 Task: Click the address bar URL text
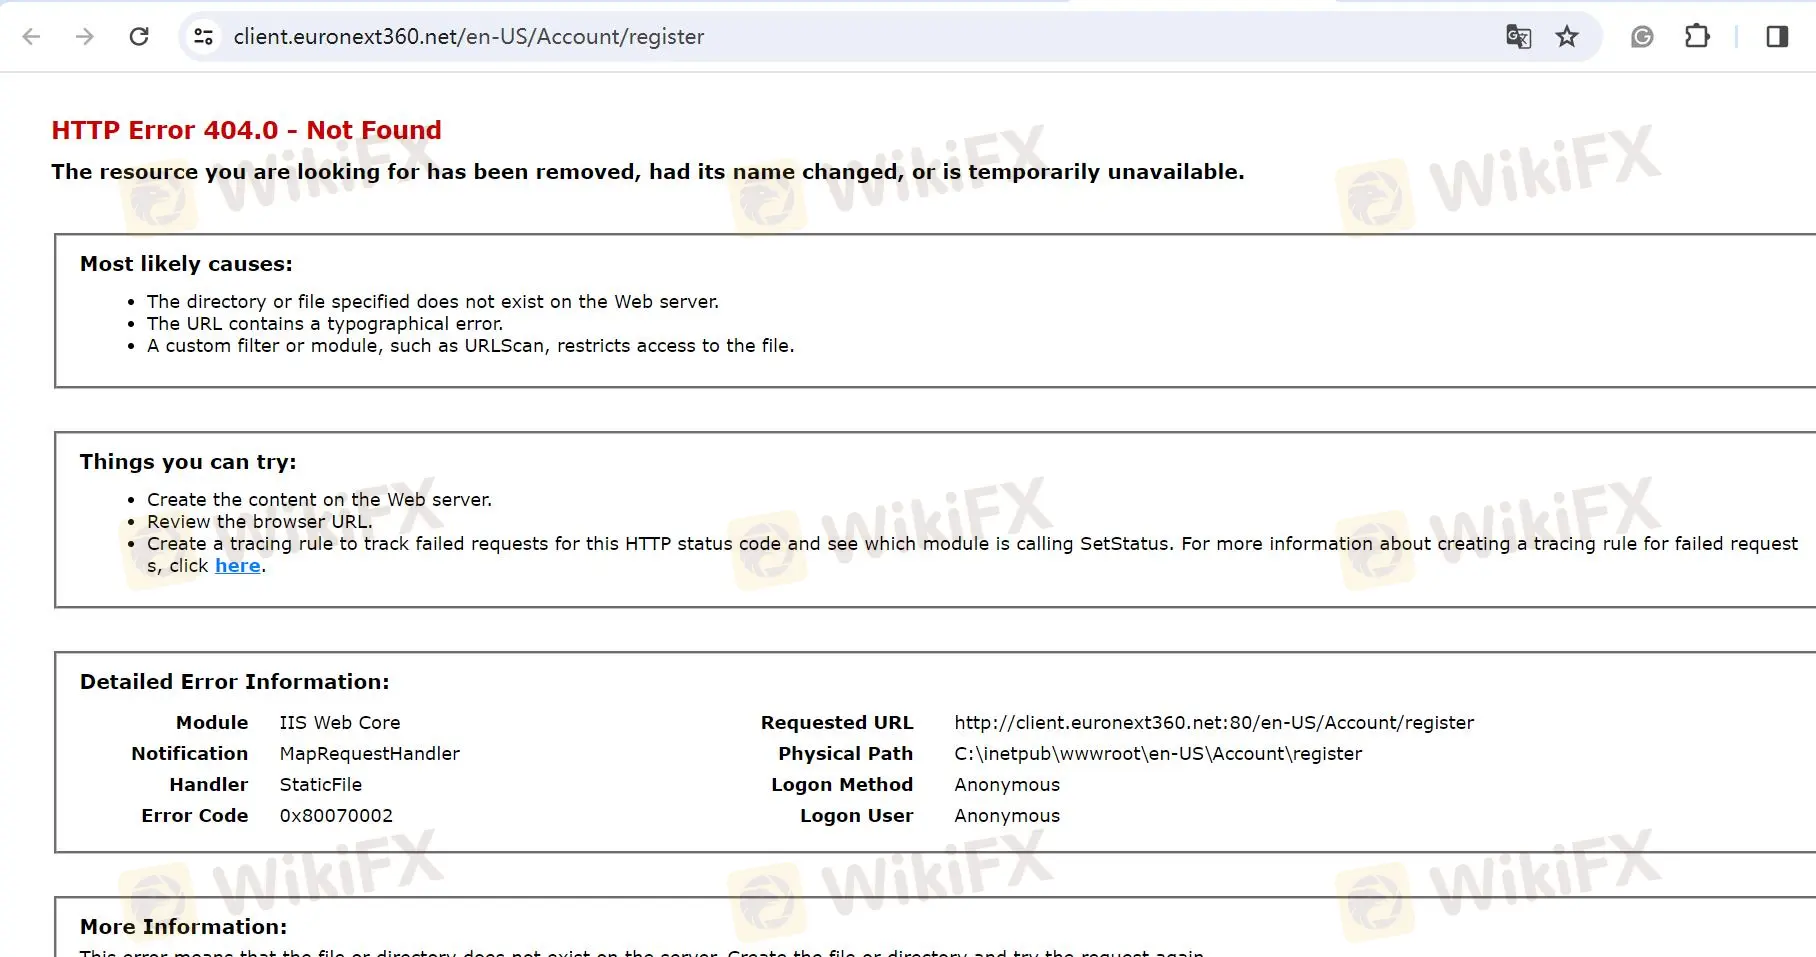tap(468, 37)
